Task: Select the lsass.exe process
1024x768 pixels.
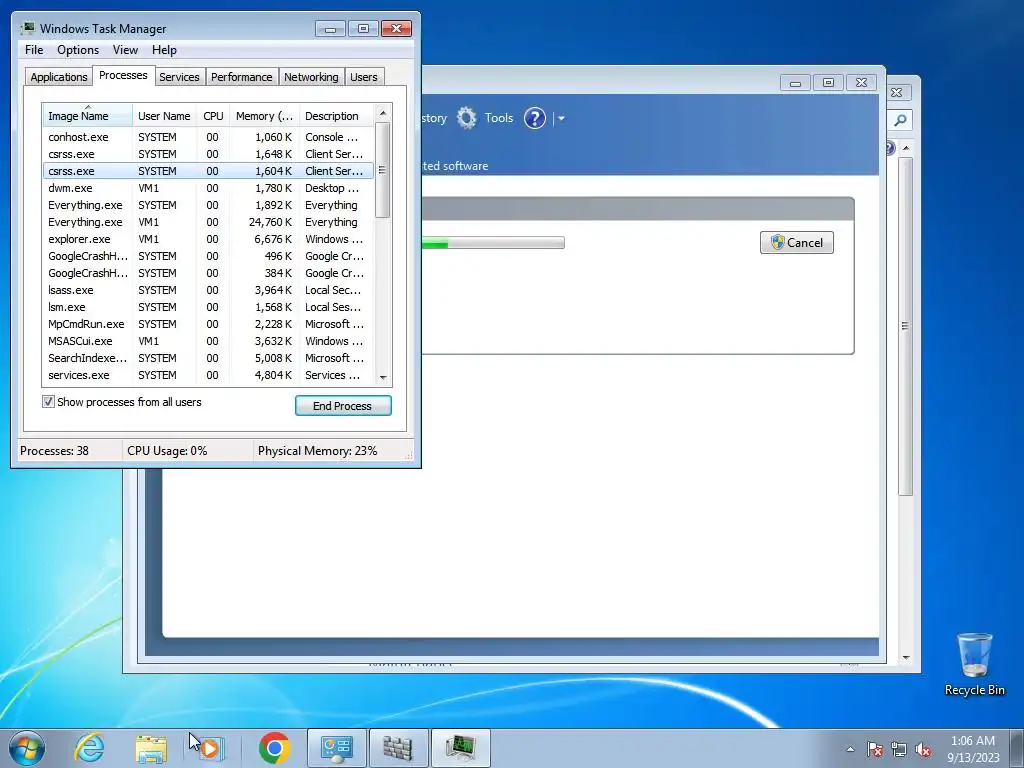Action: pos(208,290)
